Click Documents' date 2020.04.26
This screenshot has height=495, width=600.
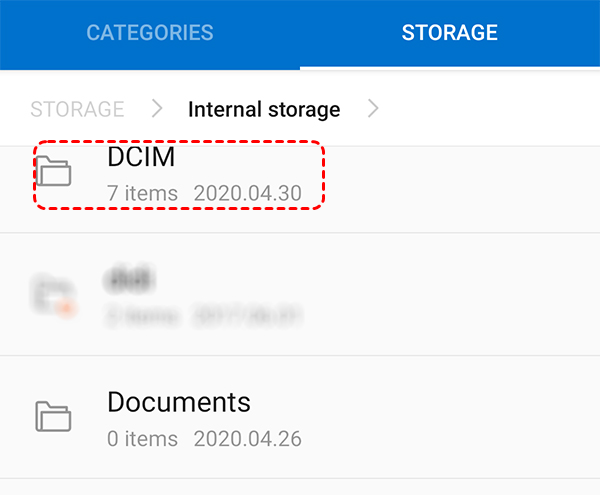247,438
